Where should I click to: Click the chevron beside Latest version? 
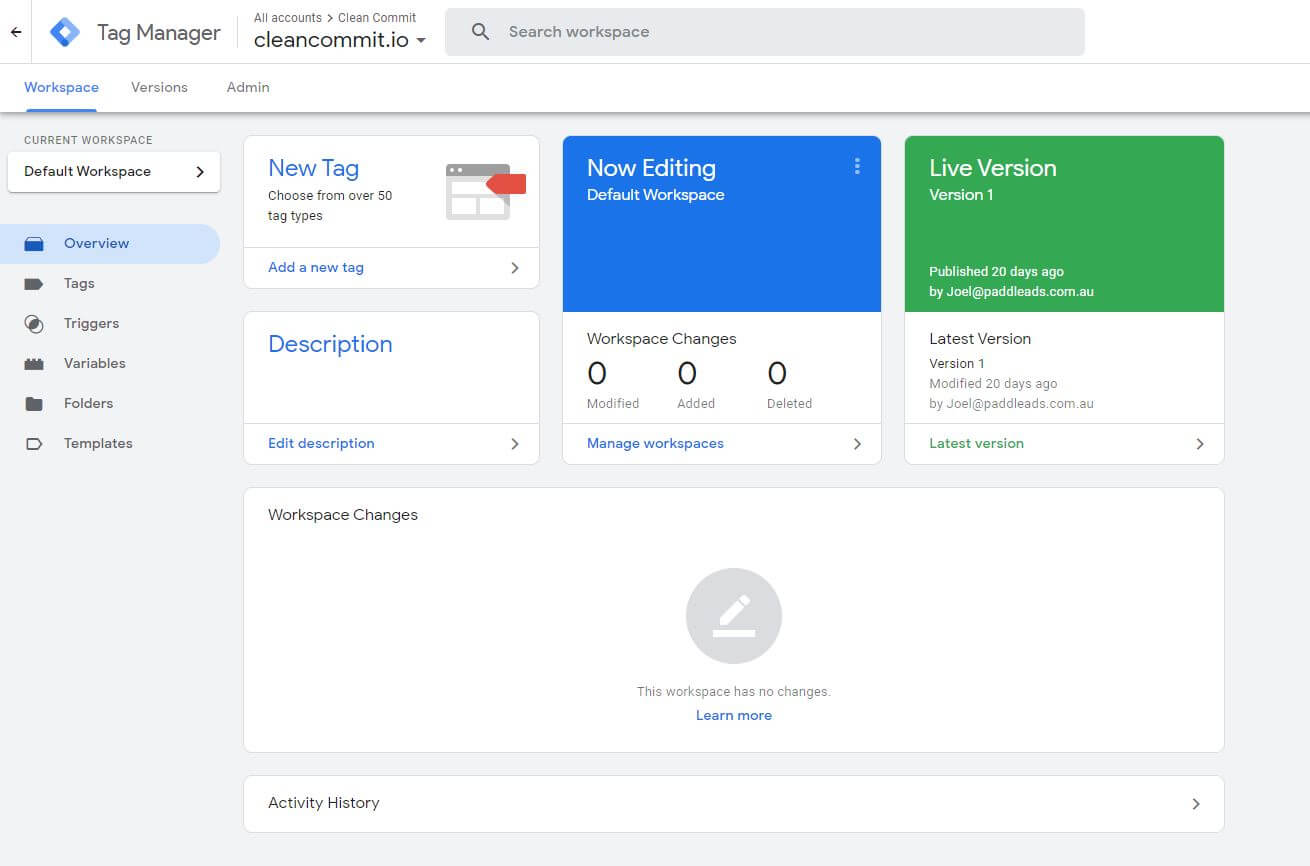click(x=1200, y=444)
